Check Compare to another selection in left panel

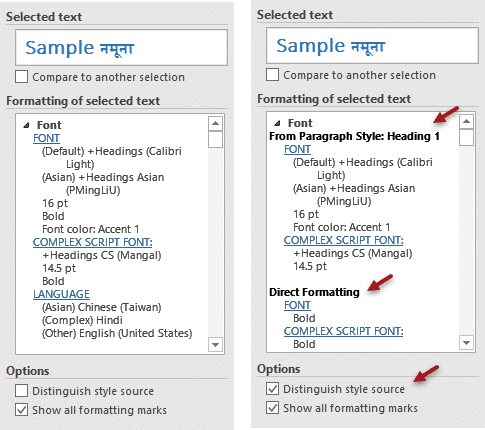(21, 77)
